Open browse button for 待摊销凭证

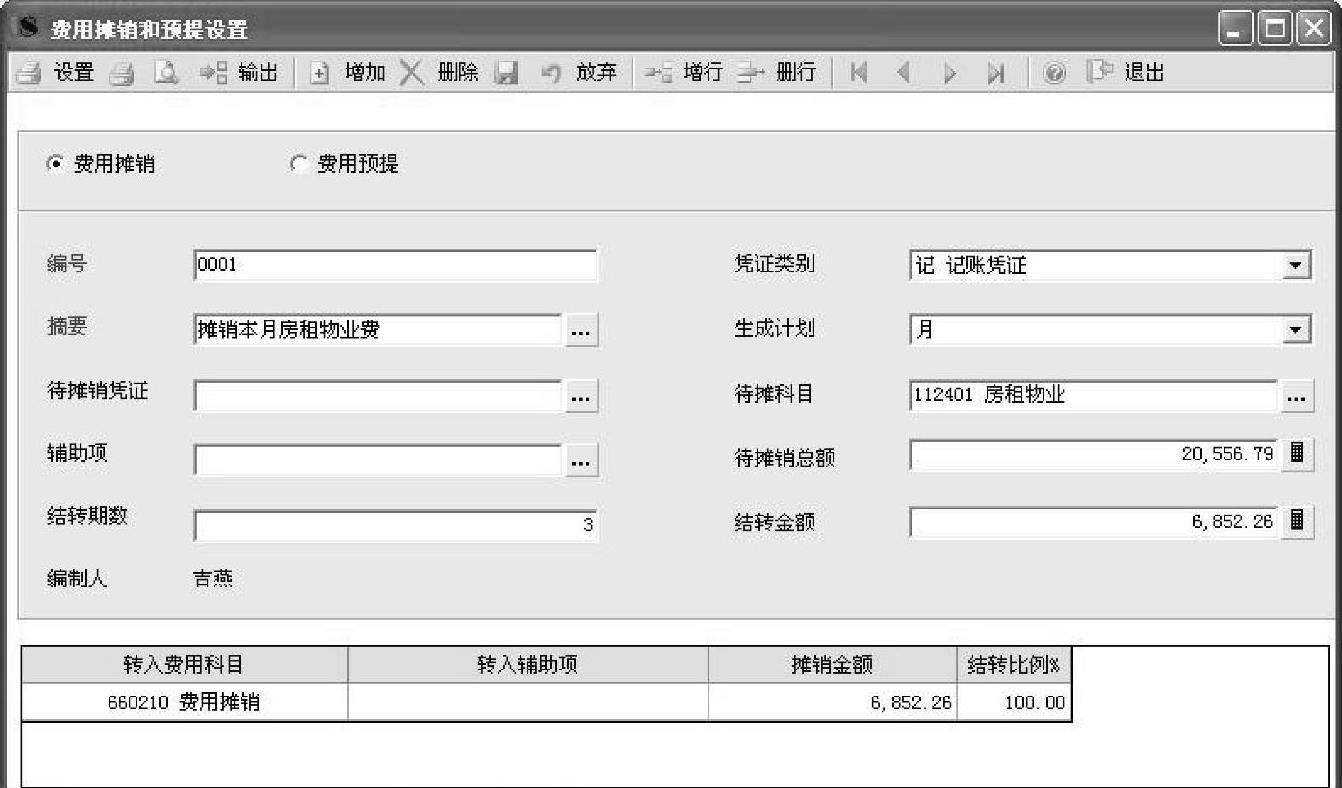pyautogui.click(x=582, y=397)
